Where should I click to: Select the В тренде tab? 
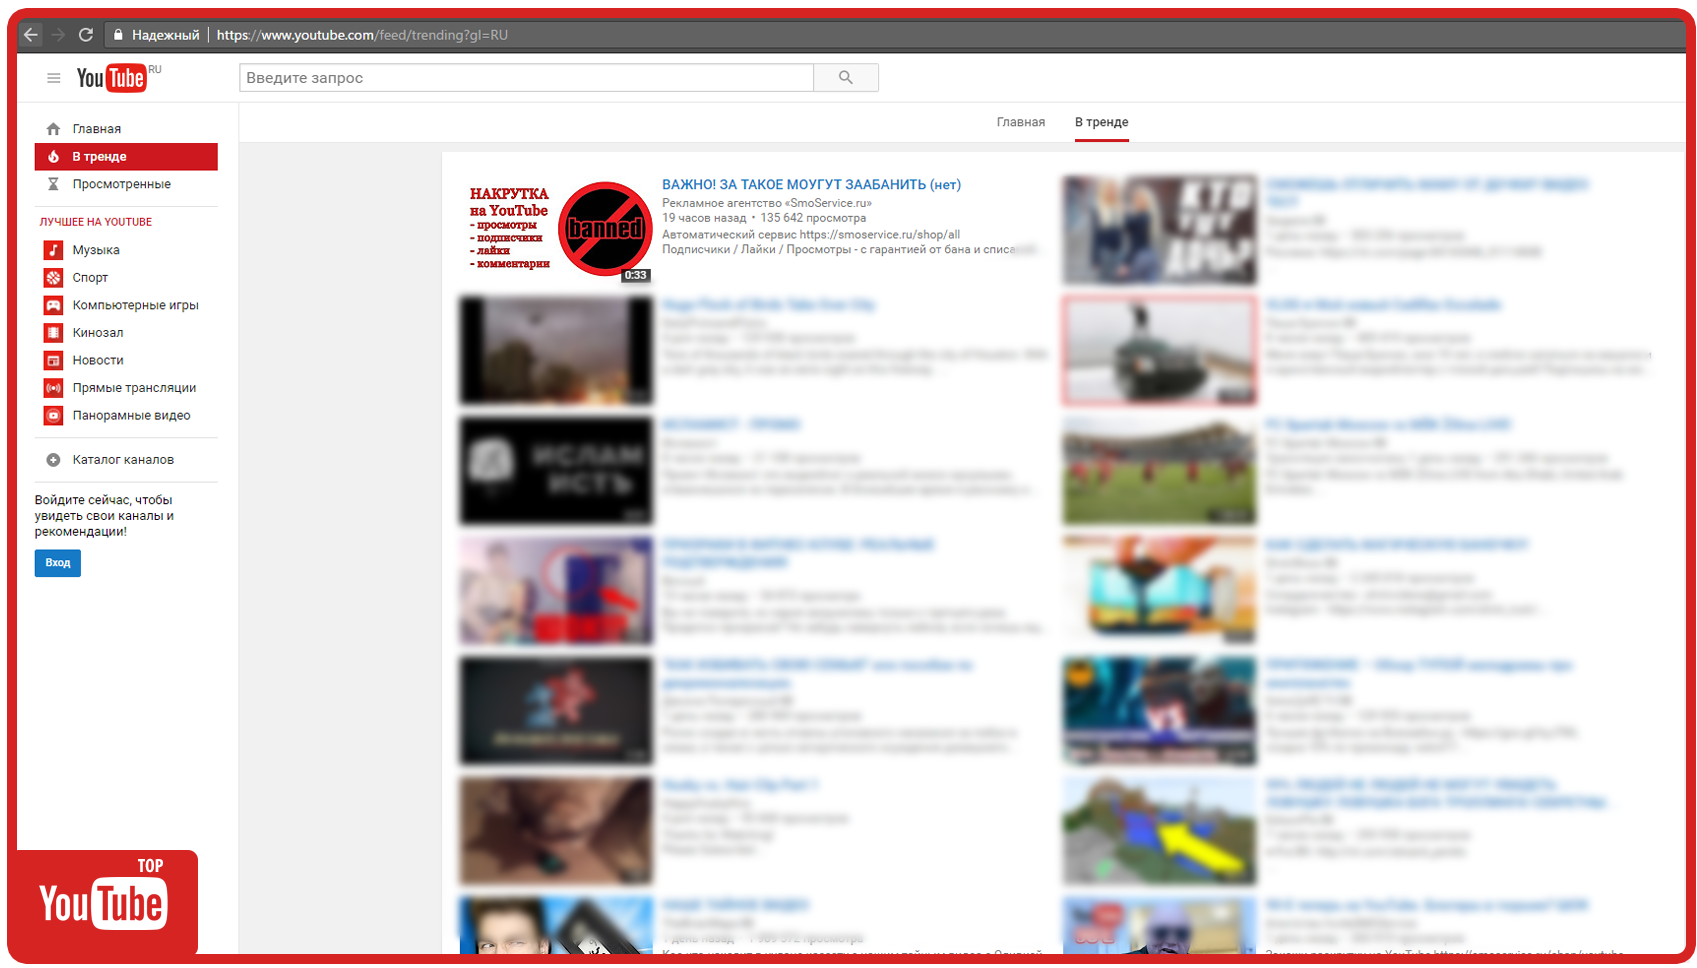tap(1102, 122)
